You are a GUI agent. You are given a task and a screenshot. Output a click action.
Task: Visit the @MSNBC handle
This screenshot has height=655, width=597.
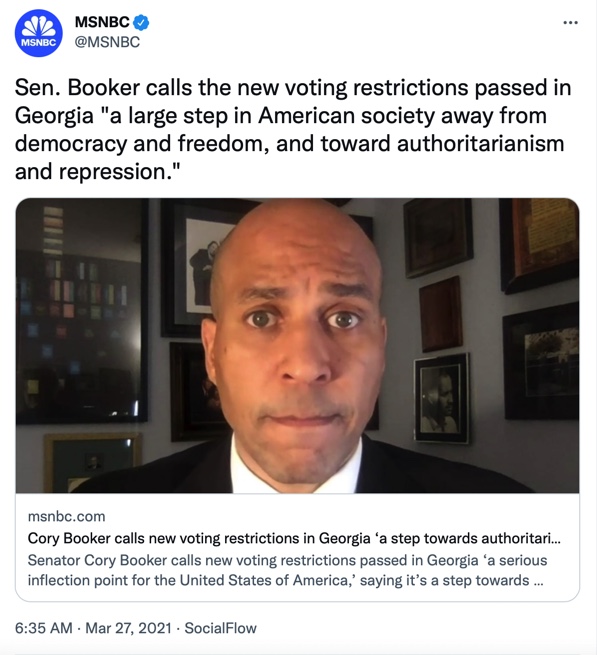(107, 43)
